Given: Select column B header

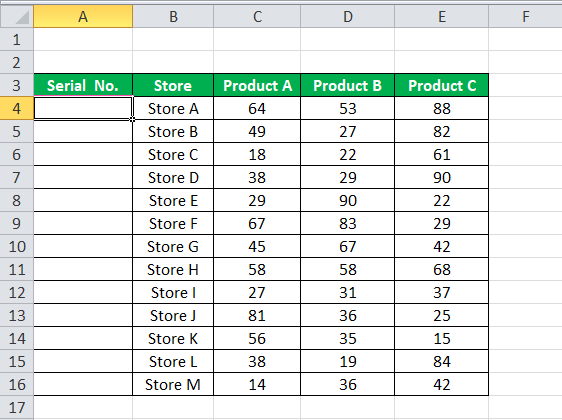Looking at the screenshot, I should (x=173, y=16).
